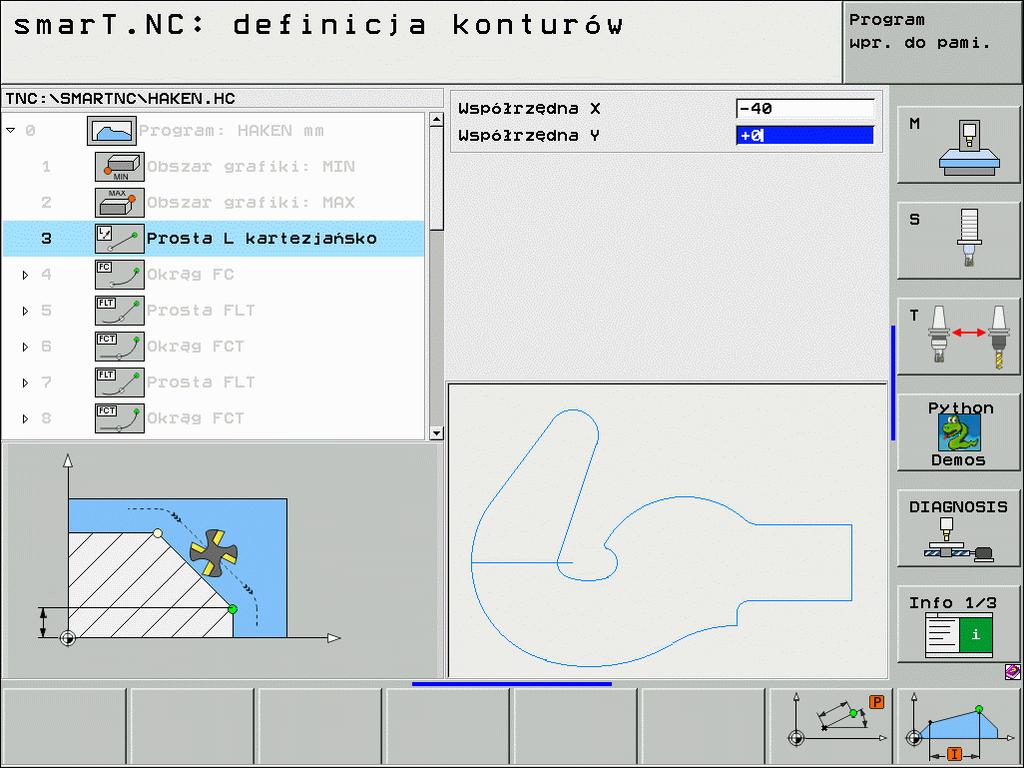Open the T tool change softkey
The height and width of the screenshot is (768, 1024).
click(958, 336)
